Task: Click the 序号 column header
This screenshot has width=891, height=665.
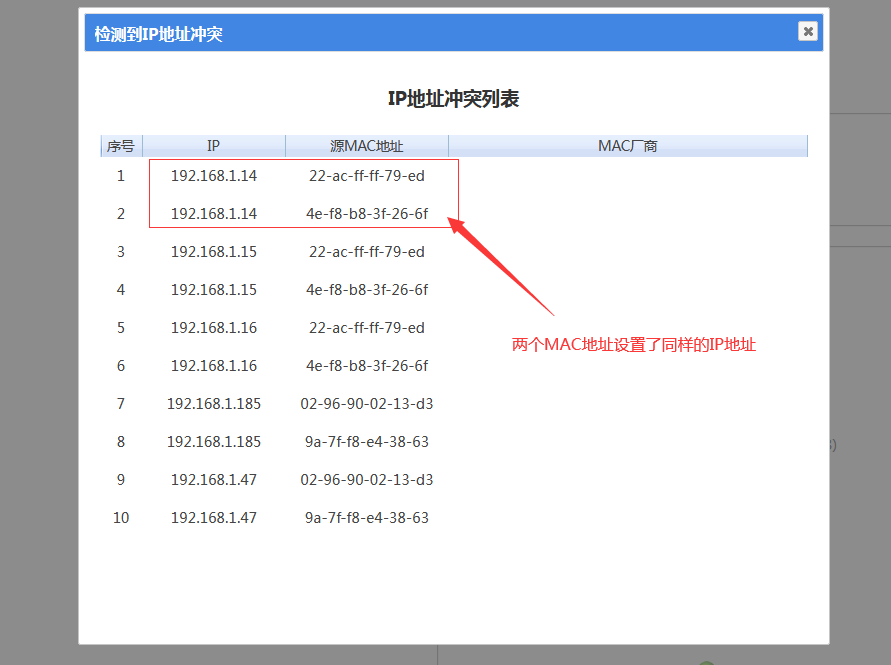Action: tap(121, 146)
